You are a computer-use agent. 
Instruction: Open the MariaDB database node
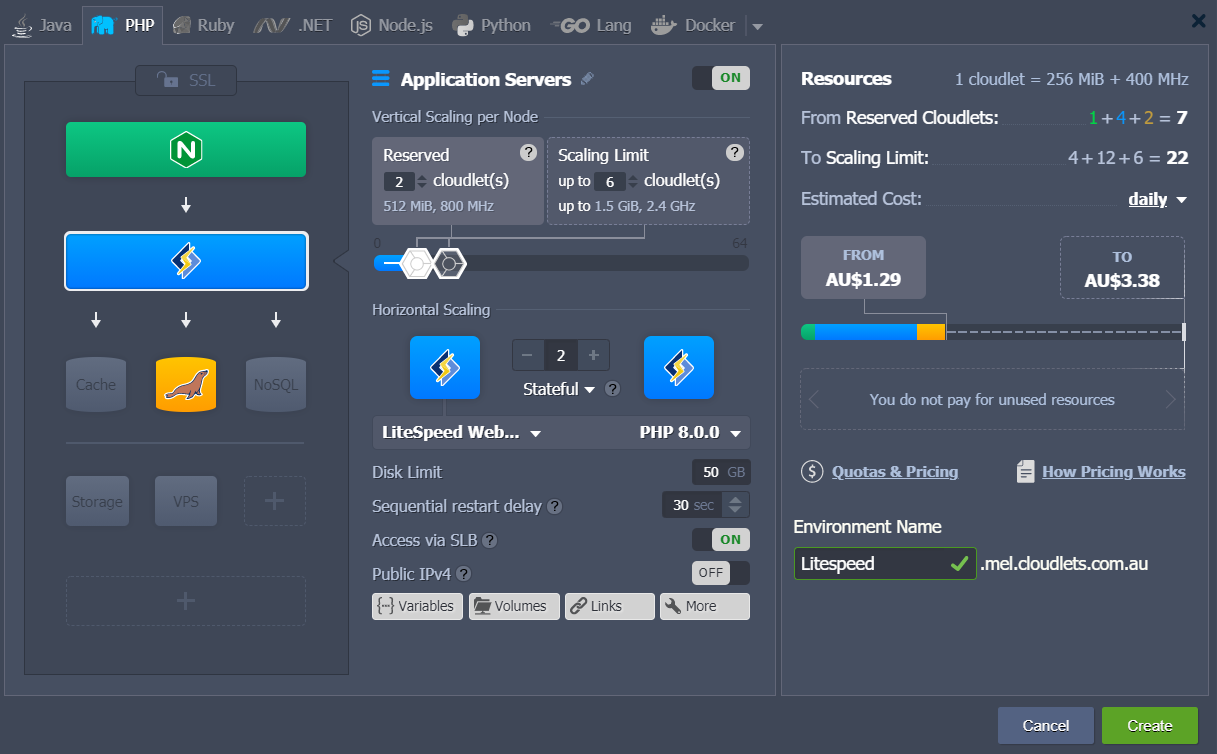[x=186, y=384]
